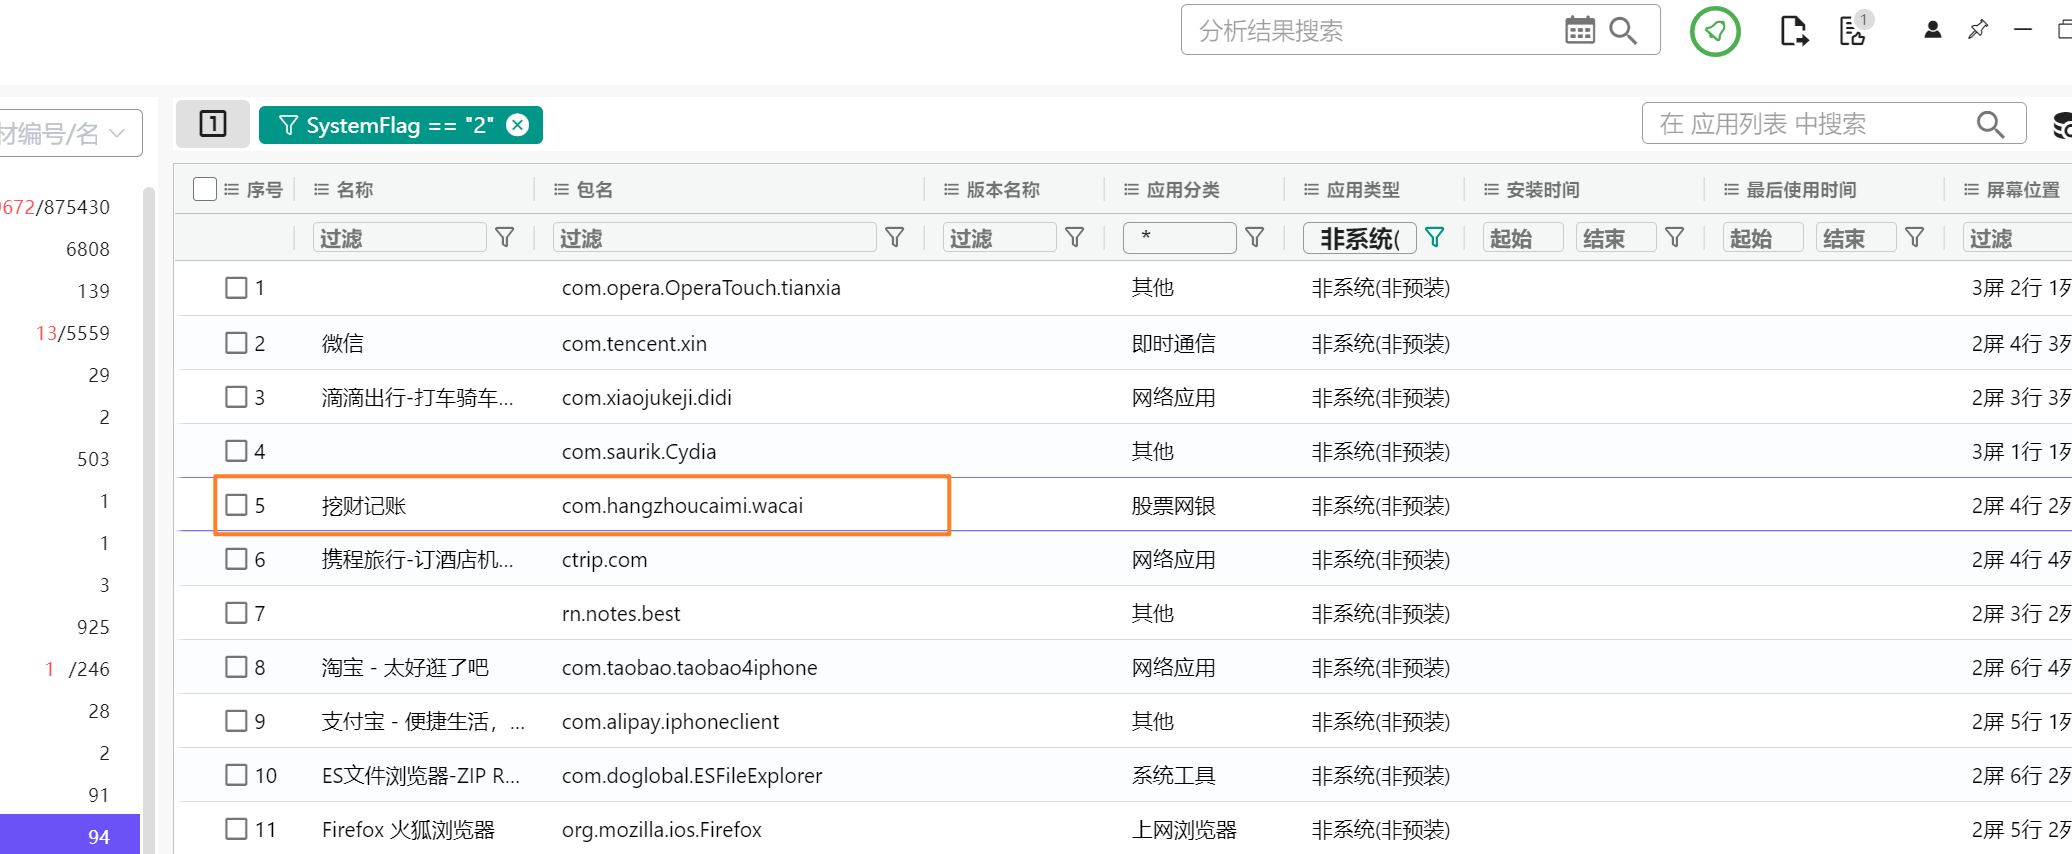Select rn.notes.best package cell
This screenshot has width=2072, height=854.
(x=620, y=613)
